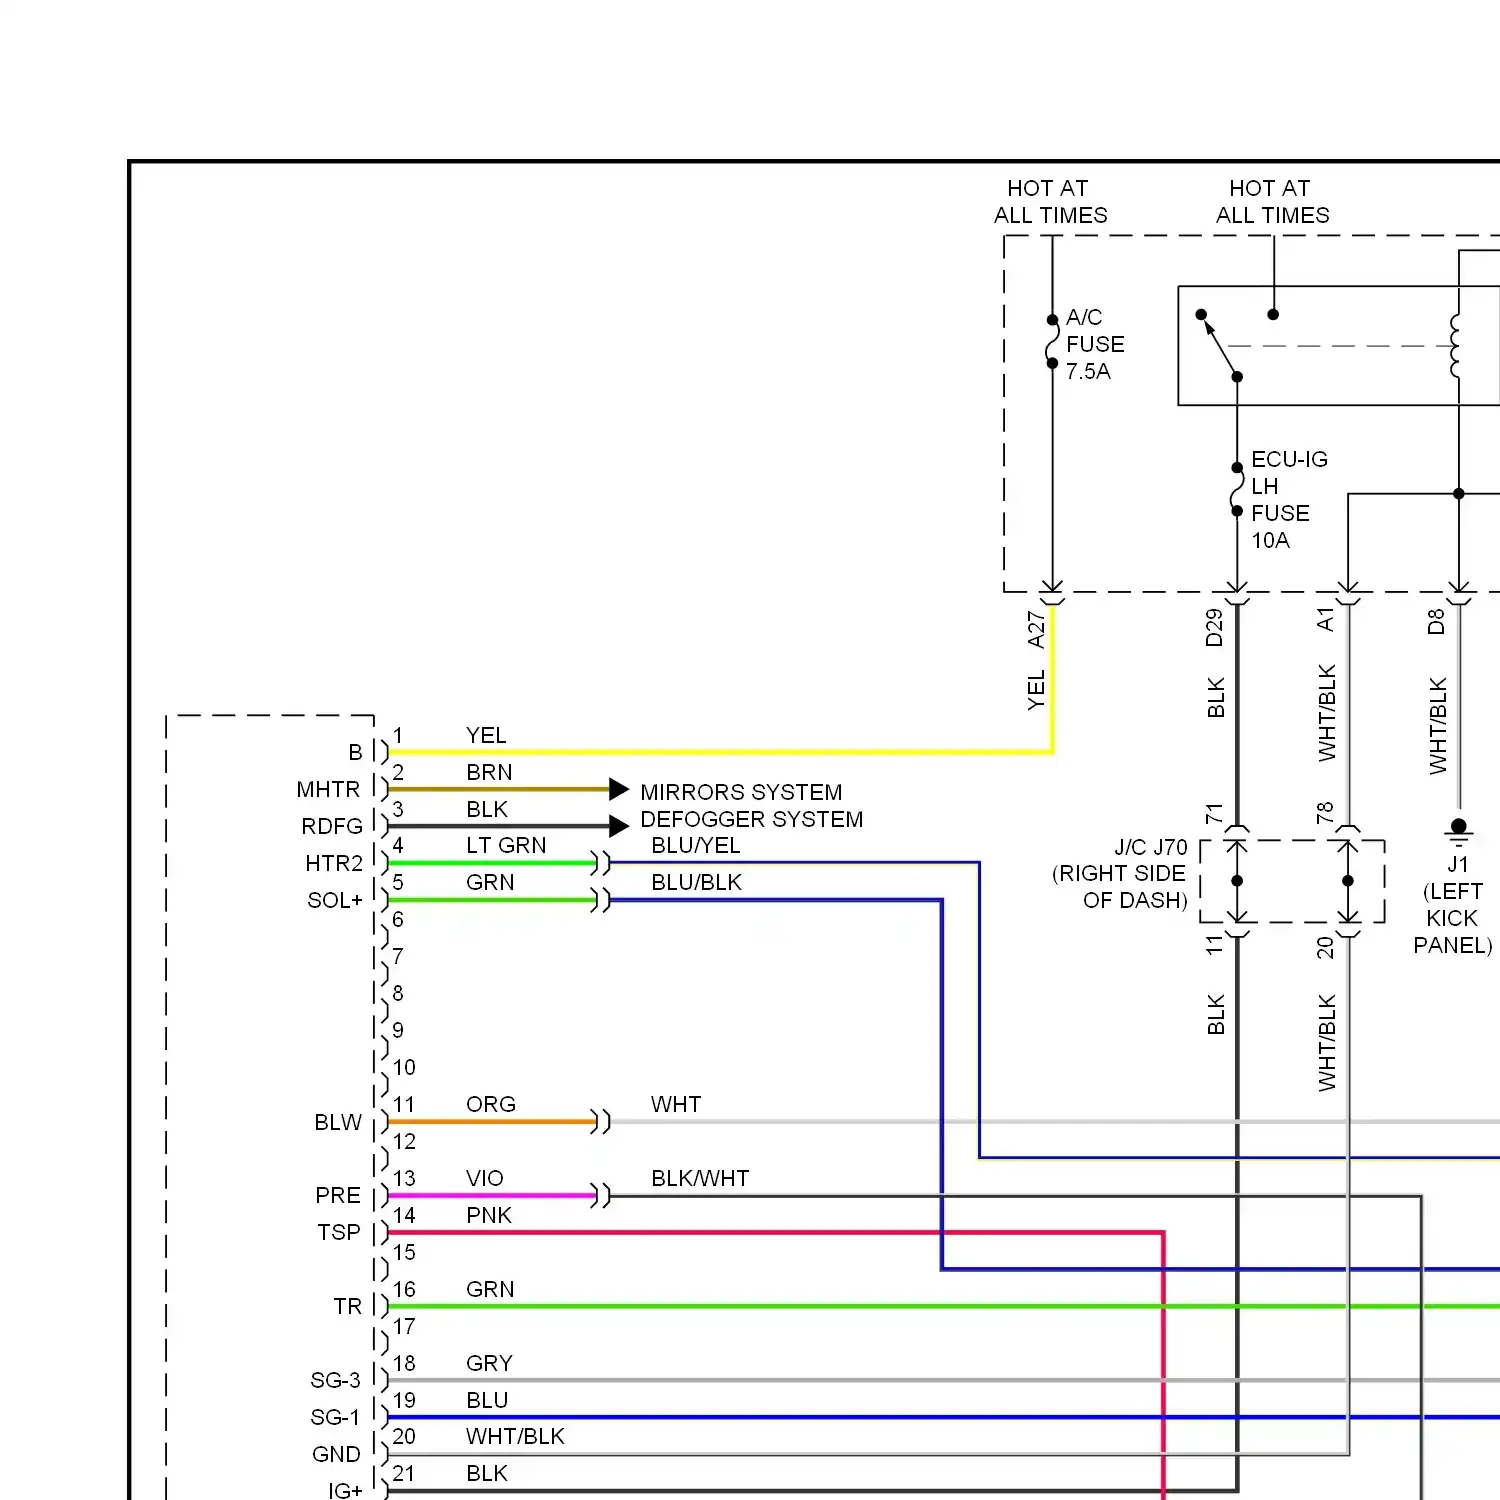The height and width of the screenshot is (1500, 1500).
Task: Click the ECU-IG LH fuse symbol
Action: 1237,489
